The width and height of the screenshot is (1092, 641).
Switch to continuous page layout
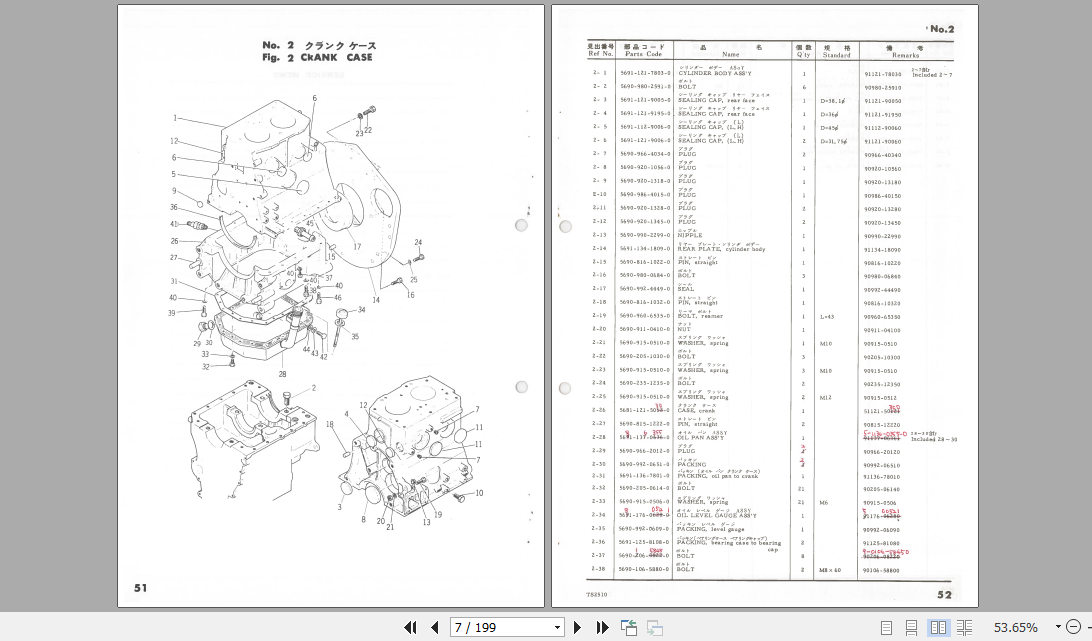tap(911, 628)
